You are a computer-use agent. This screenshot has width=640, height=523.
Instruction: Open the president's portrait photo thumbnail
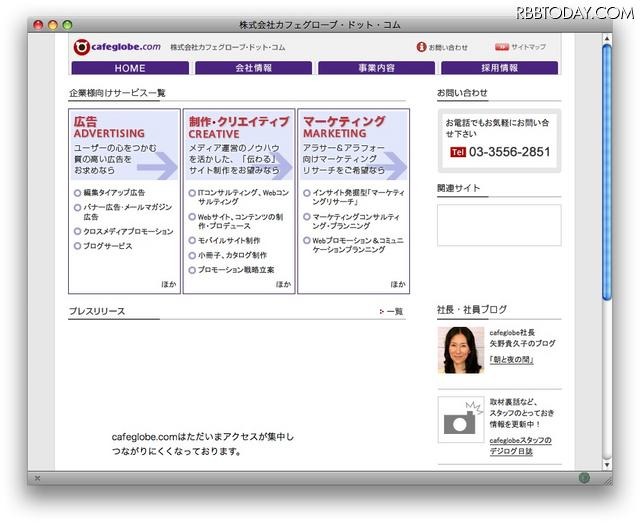click(x=461, y=350)
